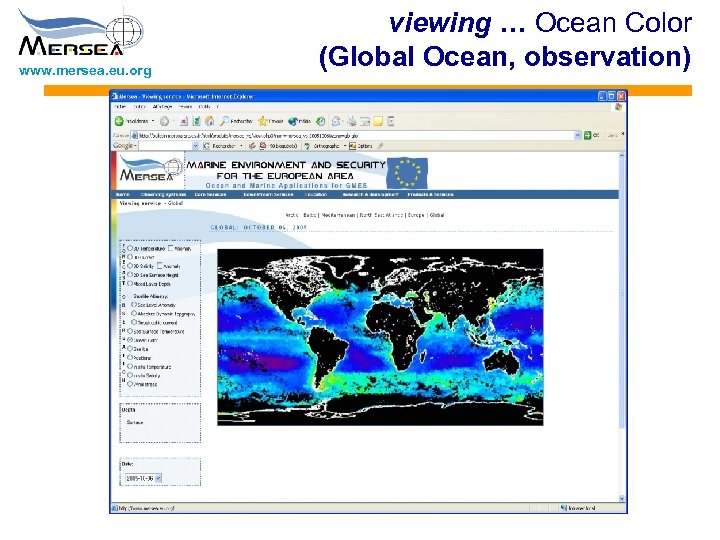Tick the Anomaly checkbox beside 3D Salinity
The image size is (720, 540).
click(159, 265)
